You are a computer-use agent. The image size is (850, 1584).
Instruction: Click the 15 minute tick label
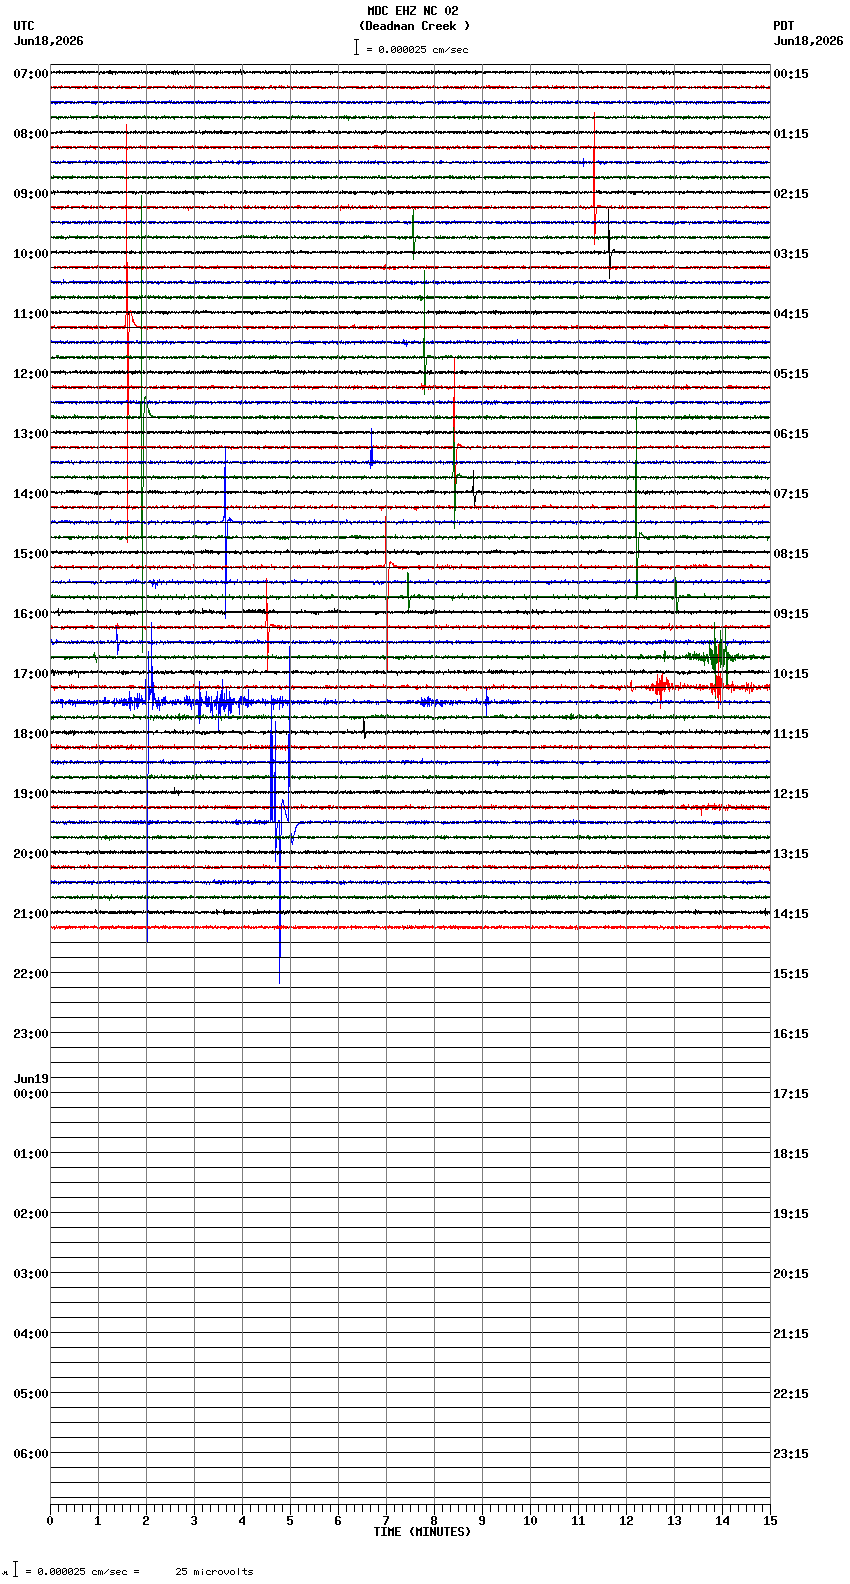tap(770, 1521)
